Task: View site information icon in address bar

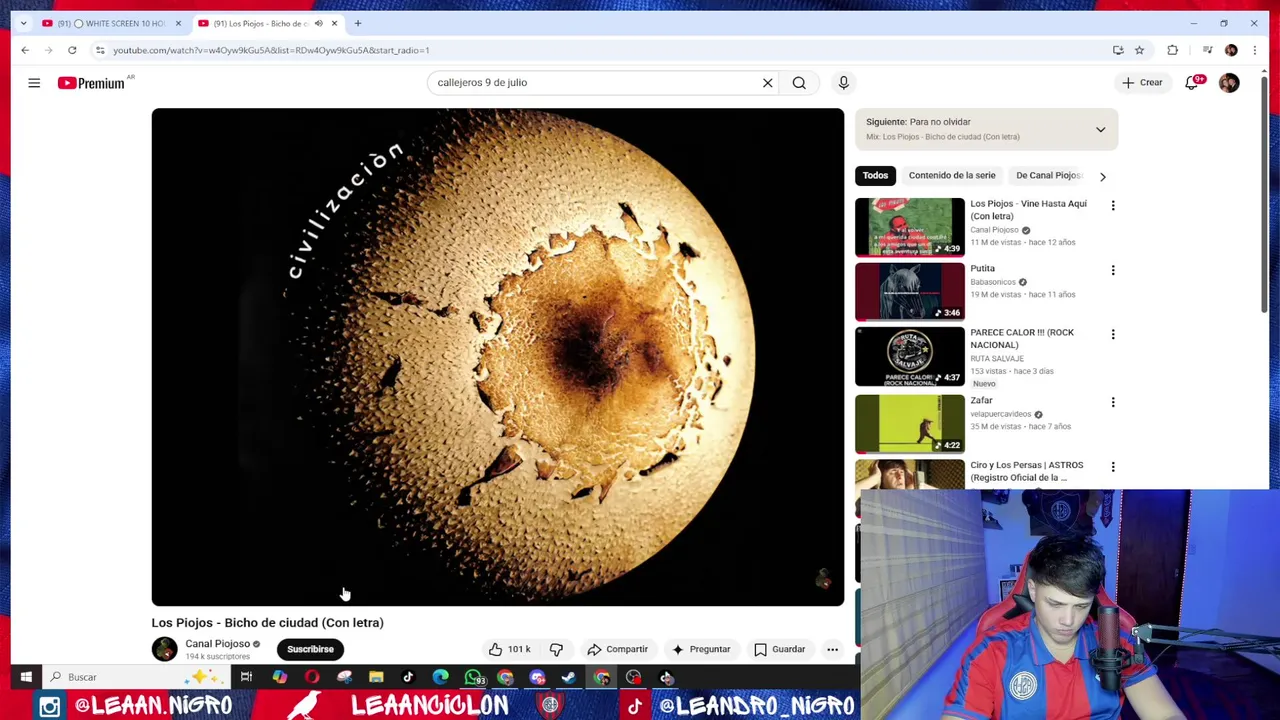Action: [100, 50]
